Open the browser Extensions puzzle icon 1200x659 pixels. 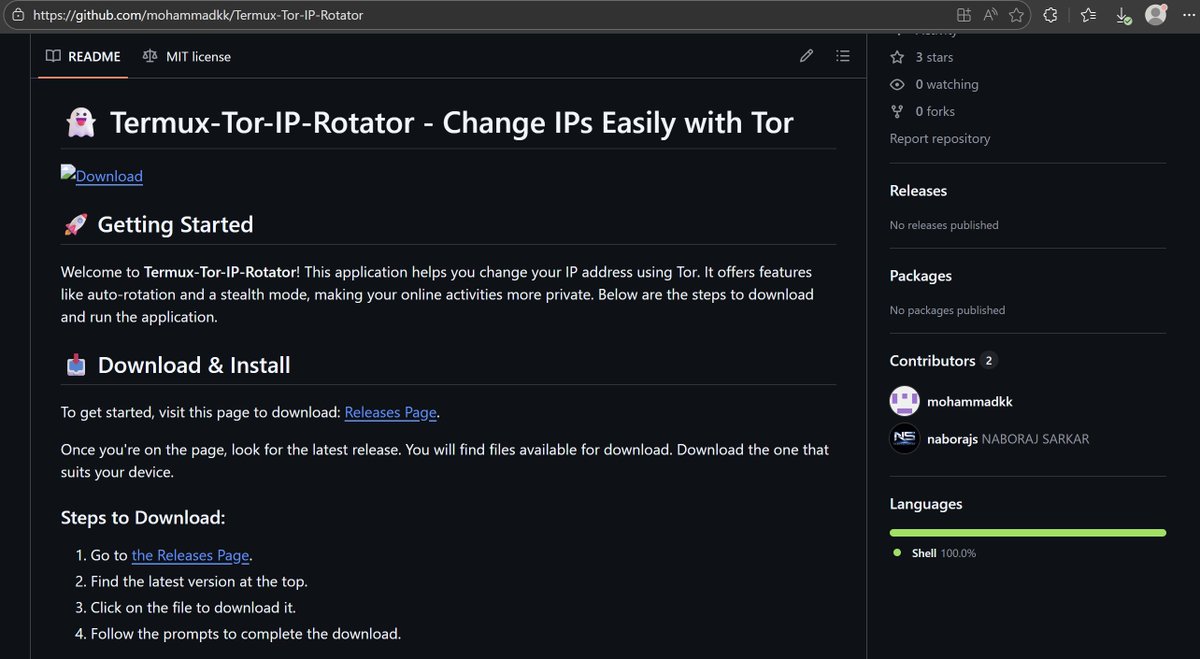click(1050, 15)
